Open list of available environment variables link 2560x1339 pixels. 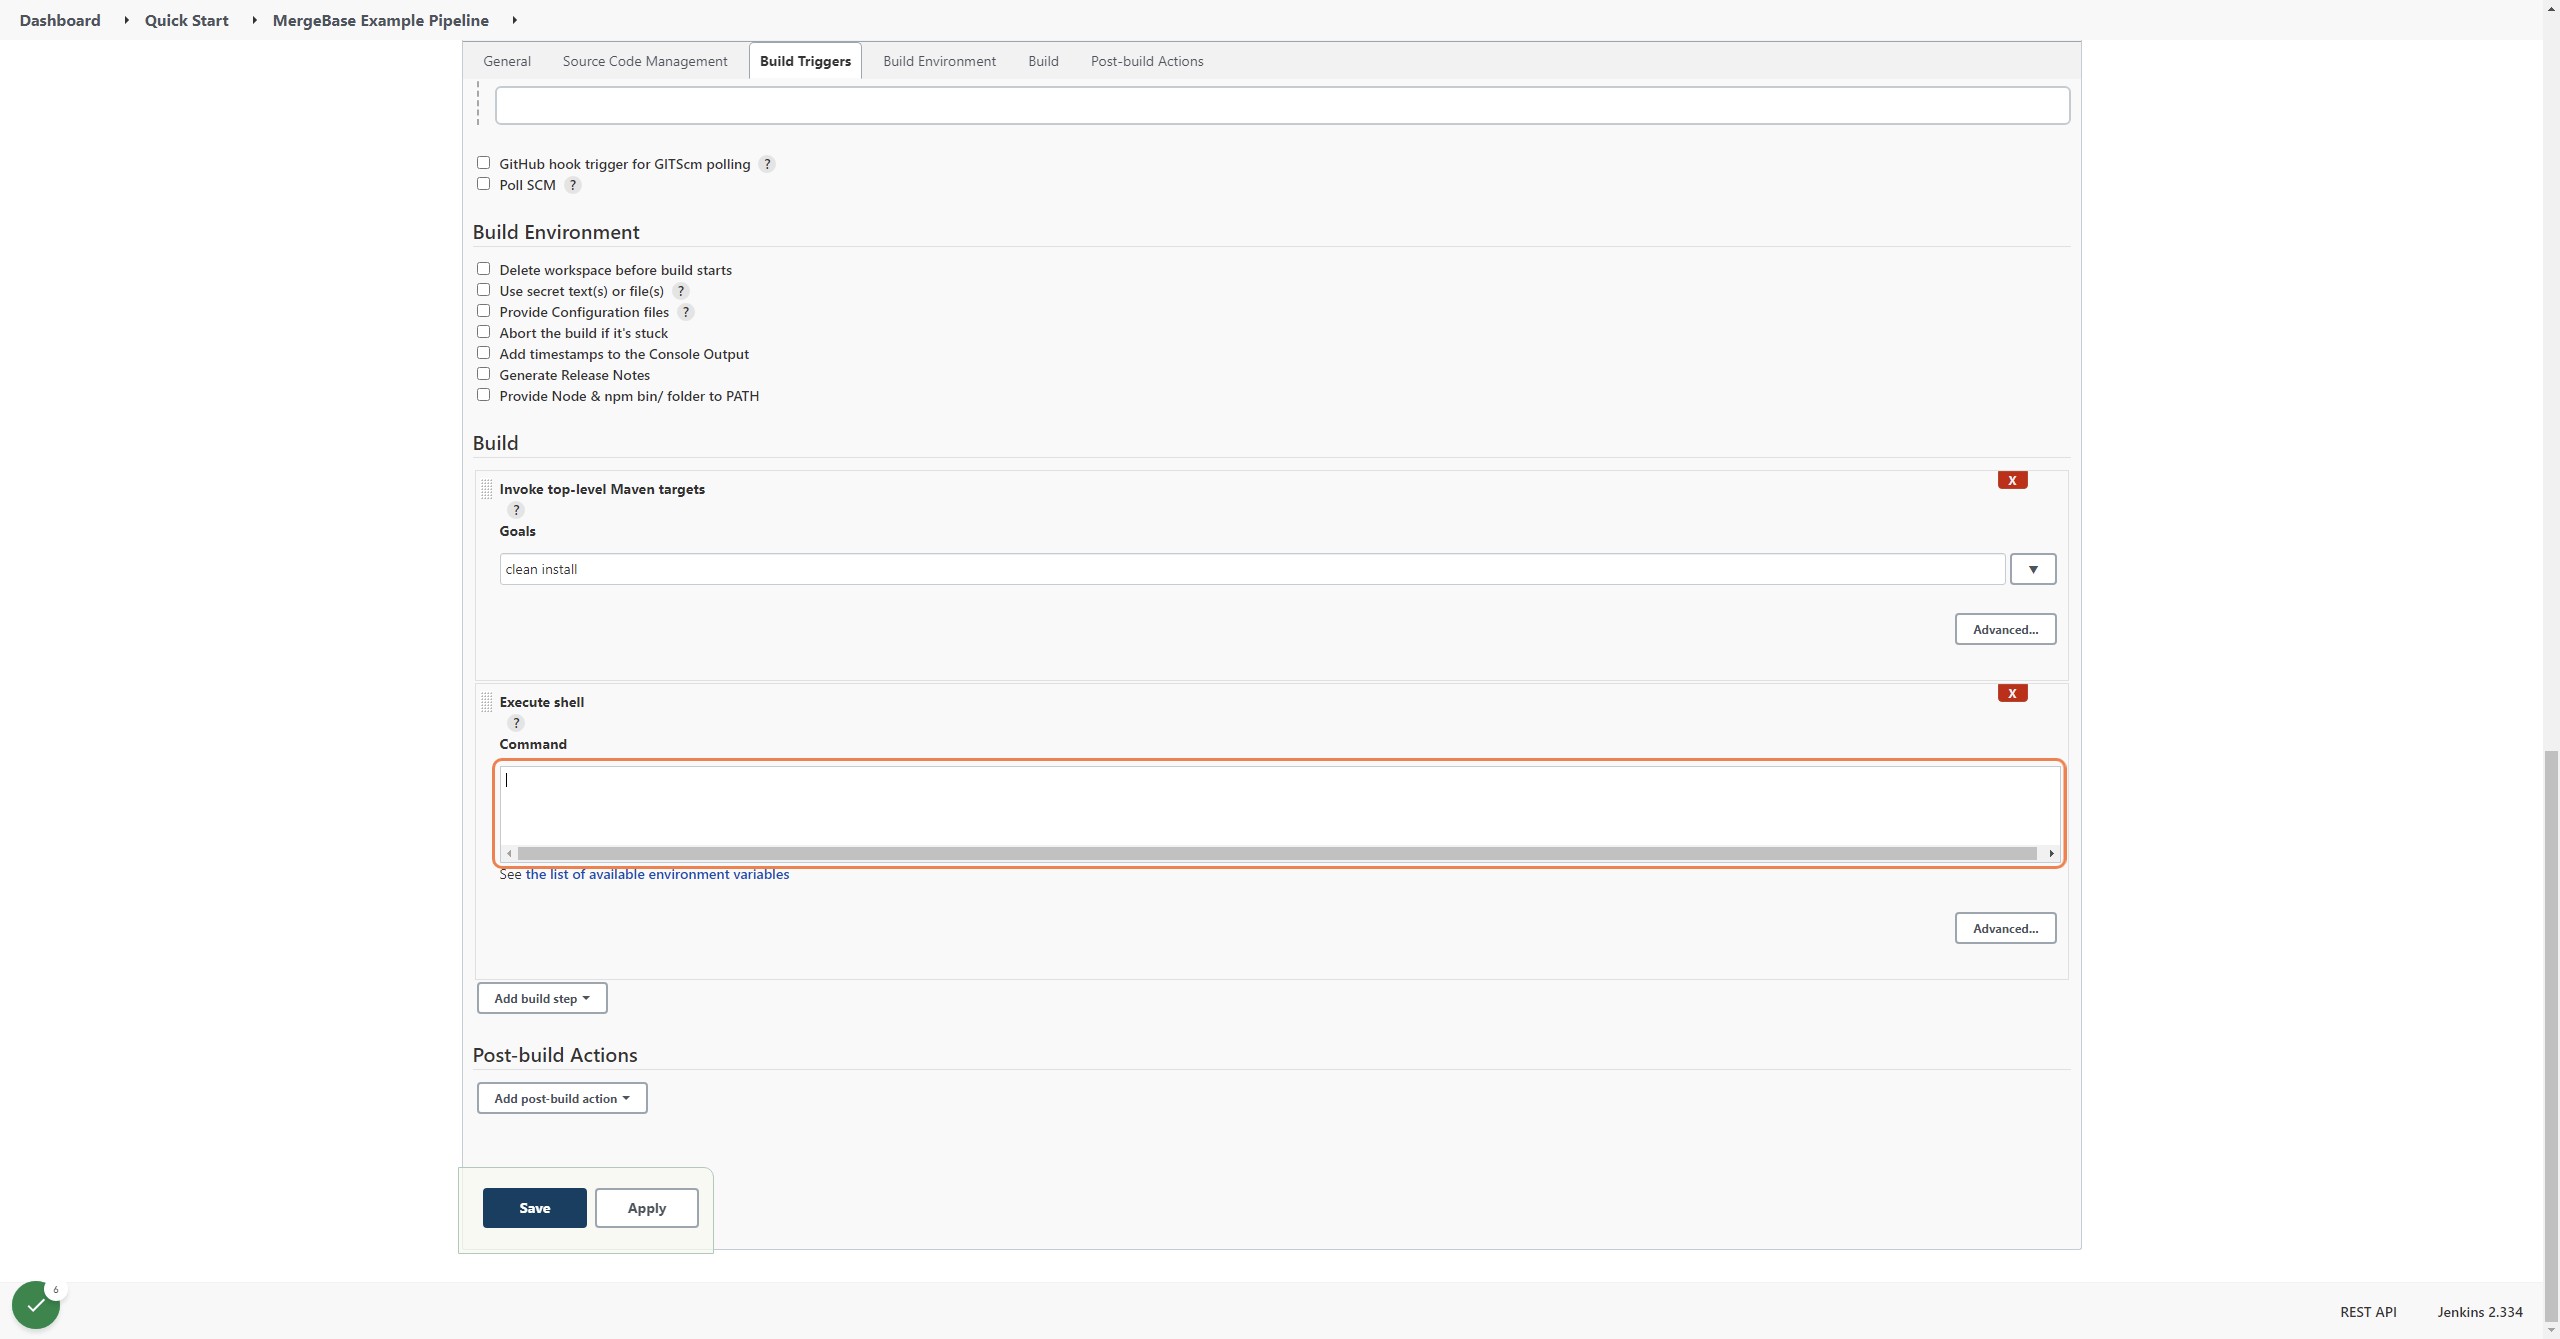[x=657, y=874]
